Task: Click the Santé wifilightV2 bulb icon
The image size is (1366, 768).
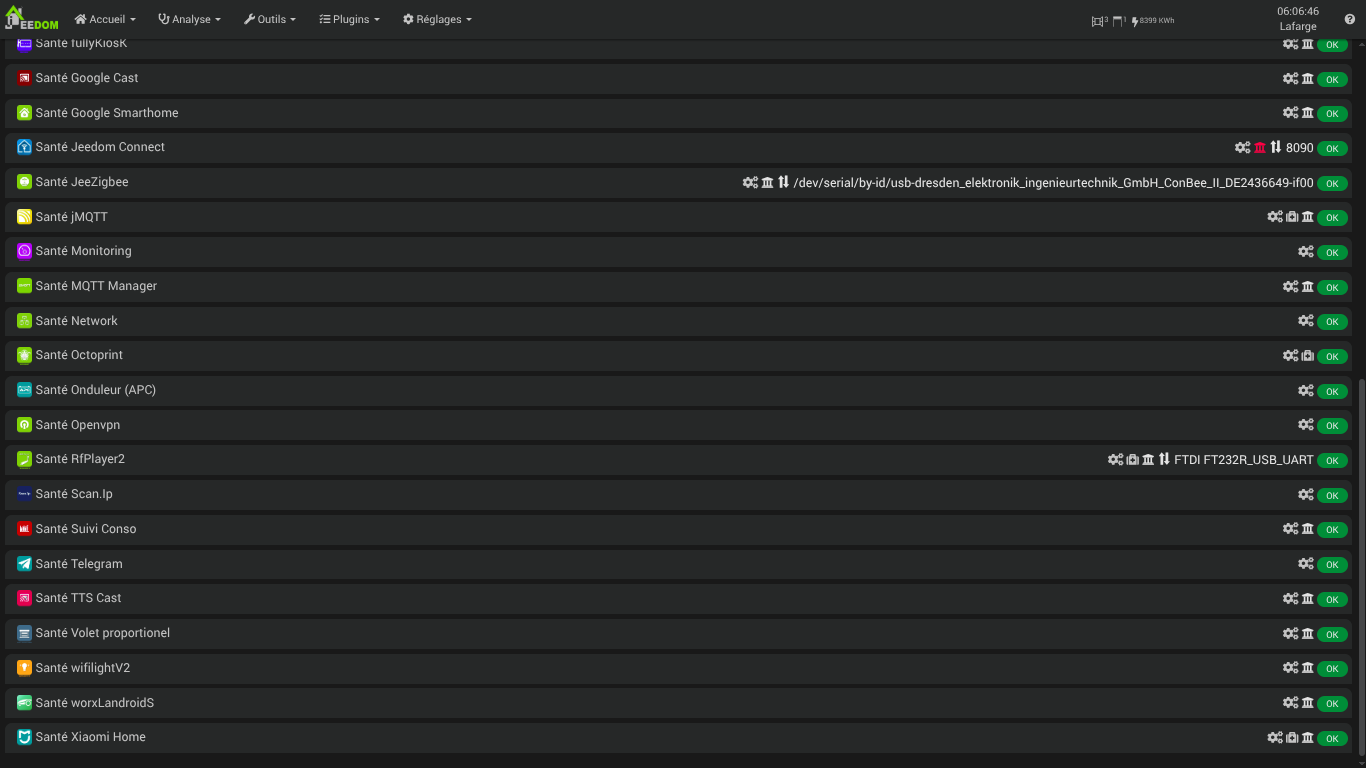Action: coord(24,668)
